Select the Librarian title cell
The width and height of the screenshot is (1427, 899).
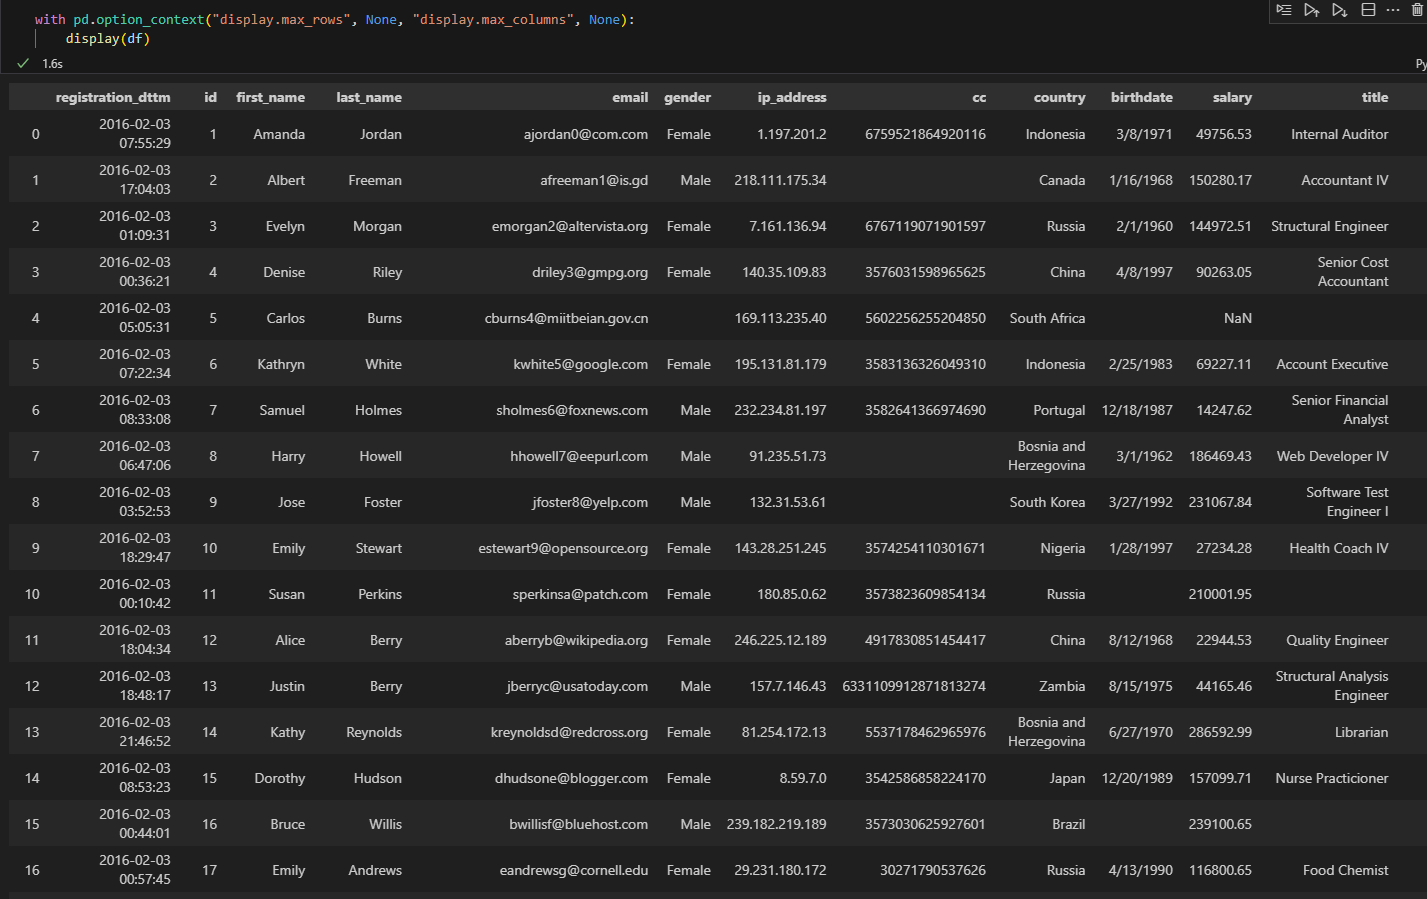click(1361, 732)
